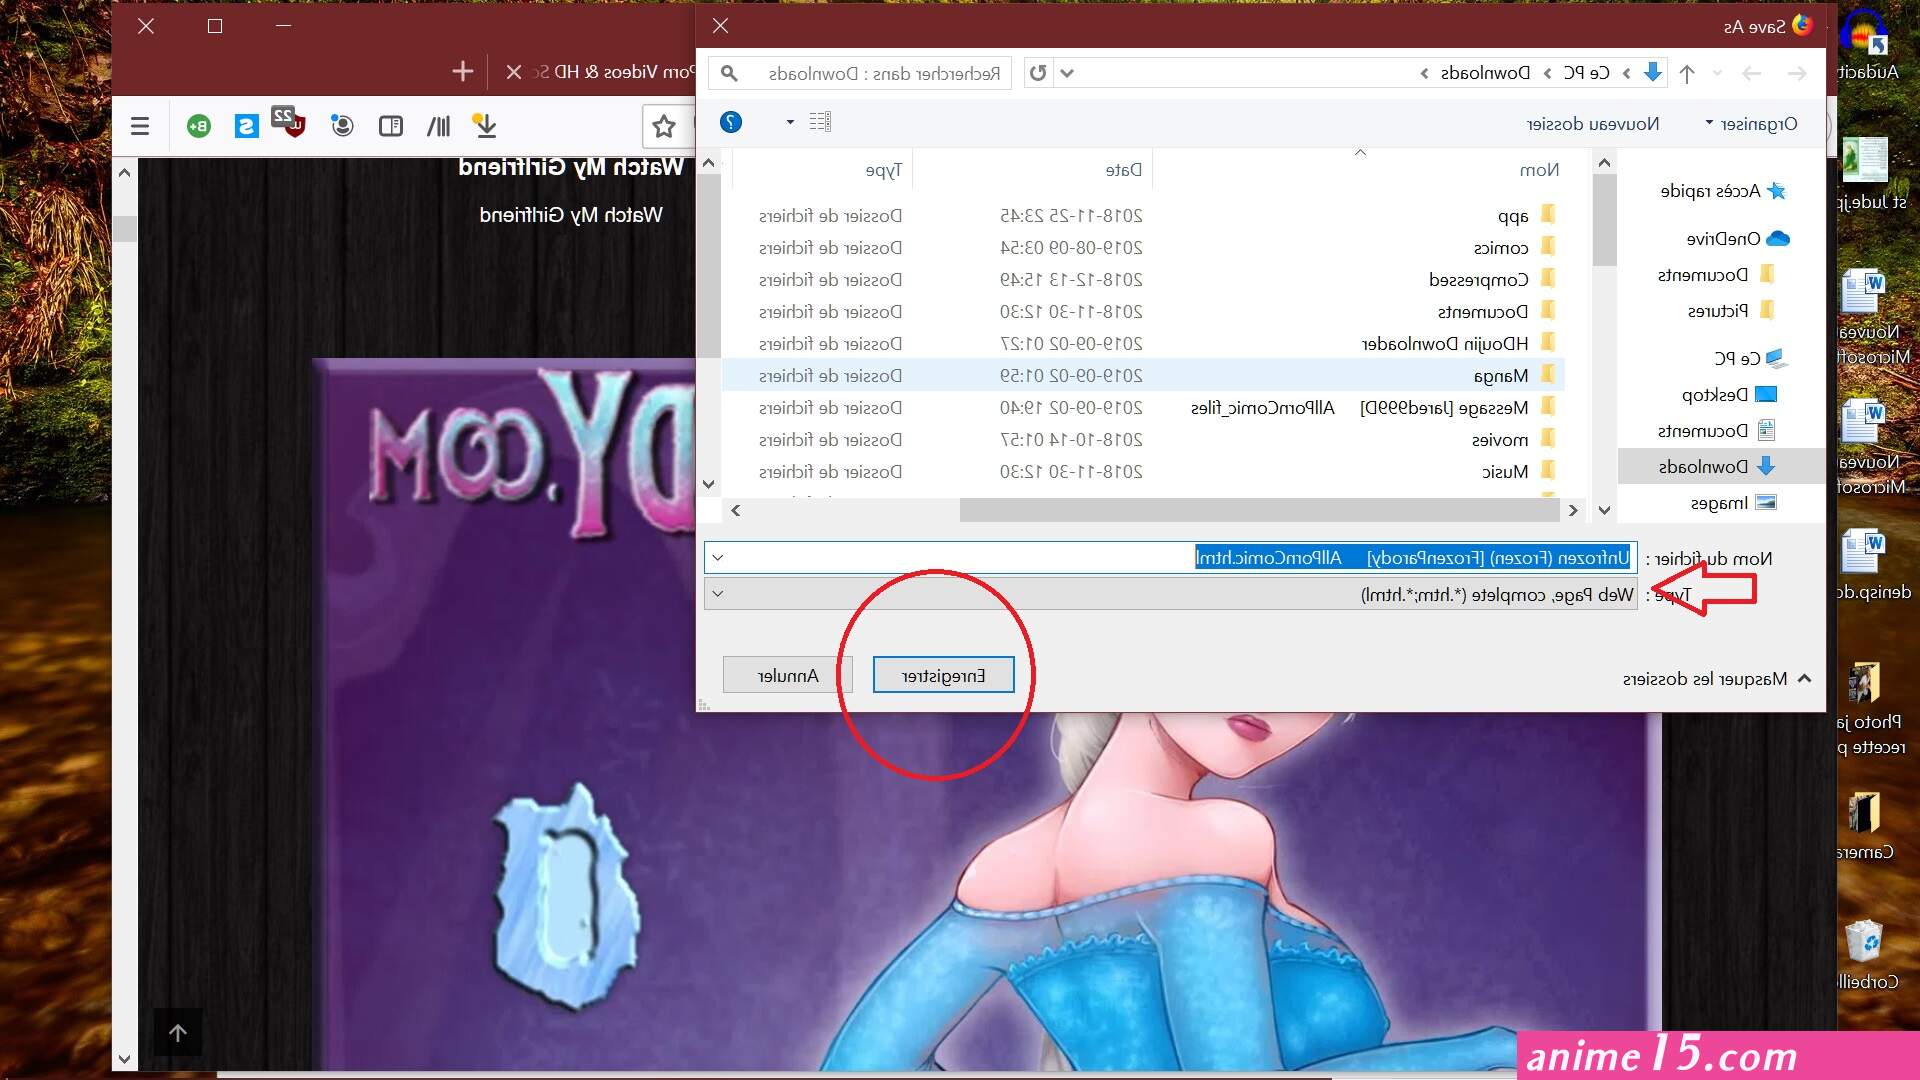
Task: Select Accès rapide in the navigation pane
Action: pyautogui.click(x=1722, y=191)
